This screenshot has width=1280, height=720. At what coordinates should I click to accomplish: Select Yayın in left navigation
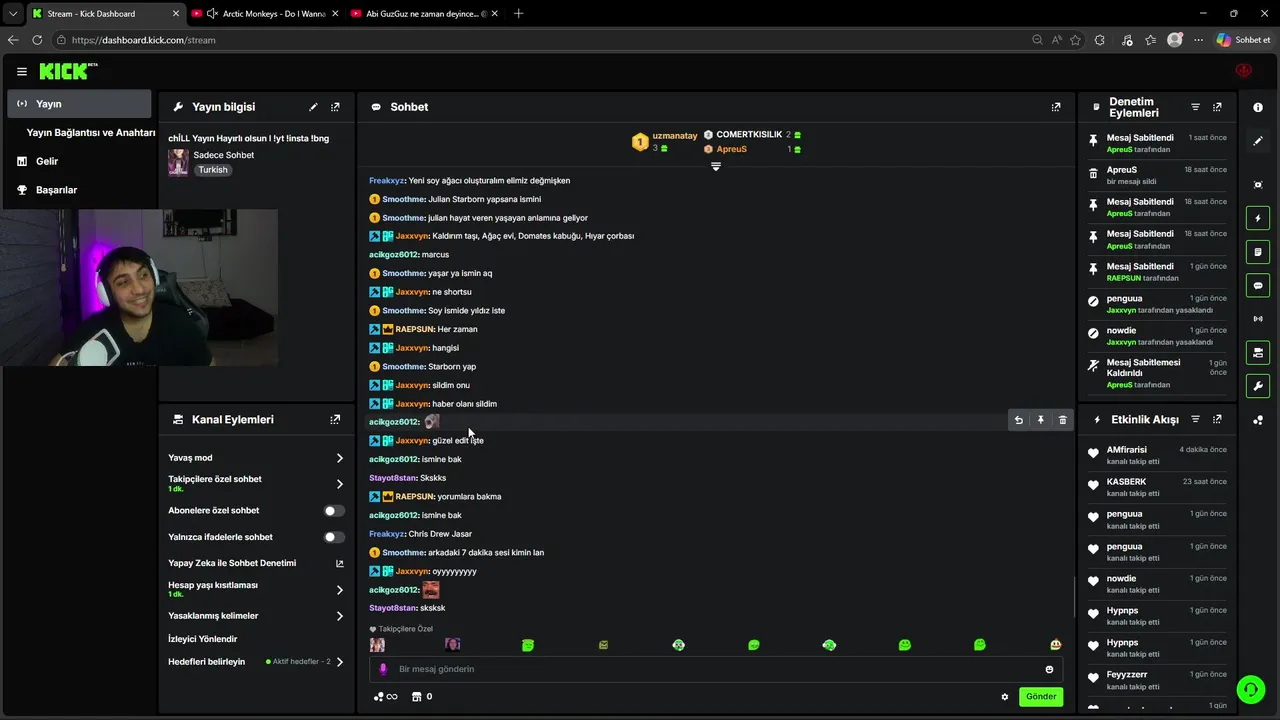point(79,104)
